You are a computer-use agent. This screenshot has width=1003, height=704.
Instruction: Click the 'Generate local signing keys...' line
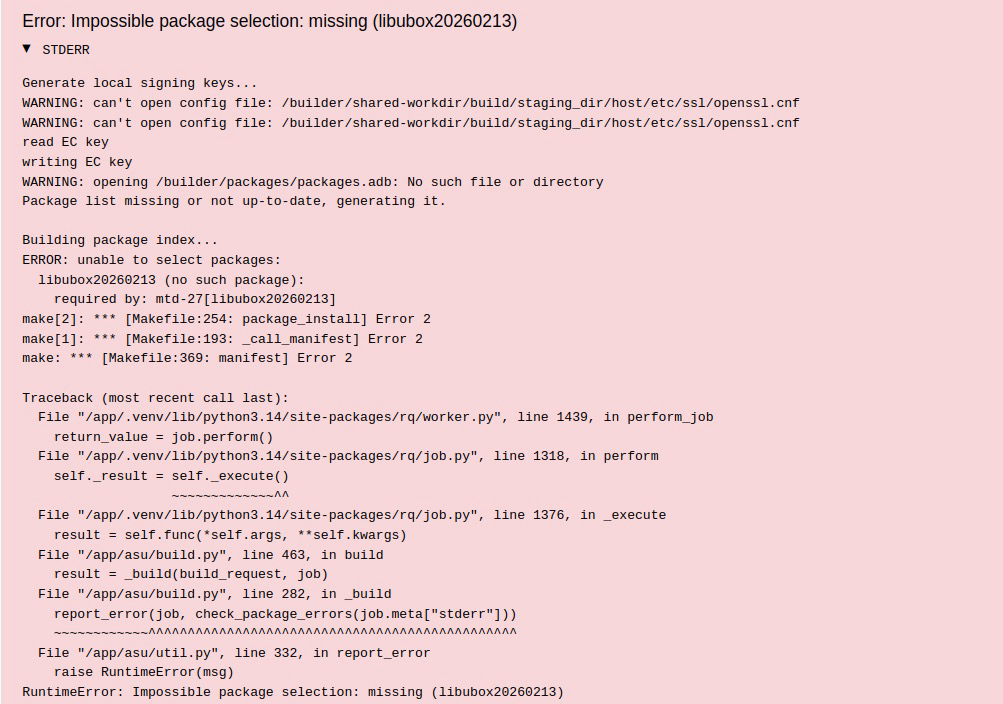140,83
